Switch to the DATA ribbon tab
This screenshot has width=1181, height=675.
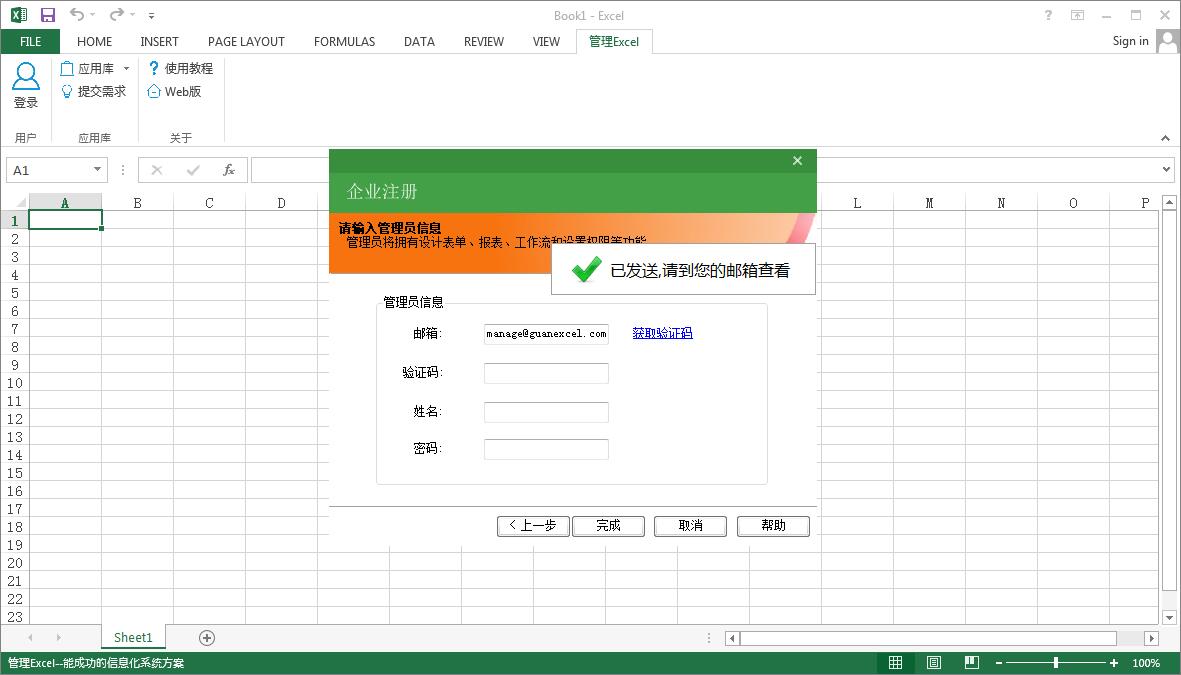(x=419, y=41)
